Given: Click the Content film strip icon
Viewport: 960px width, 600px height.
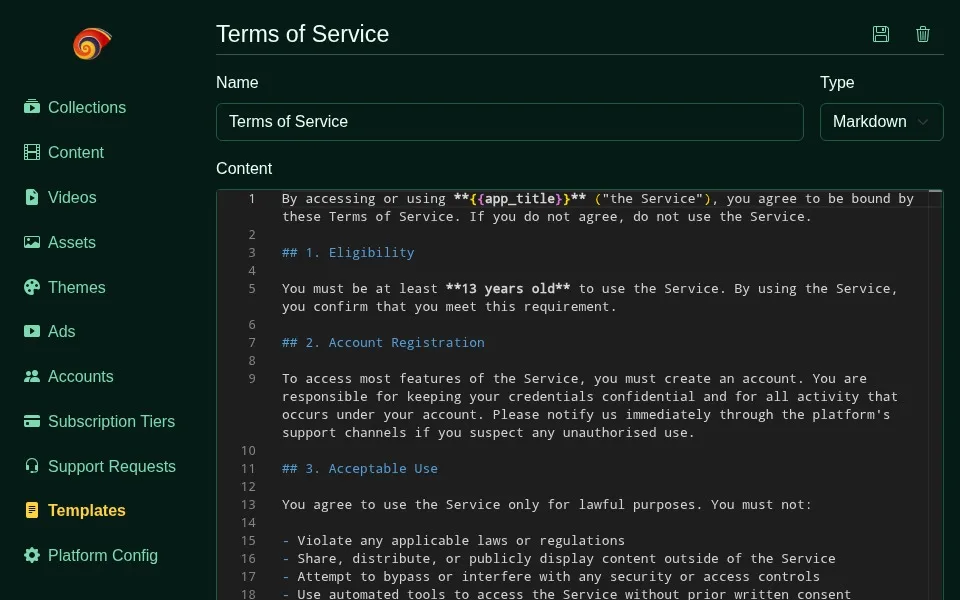Looking at the screenshot, I should tap(32, 152).
